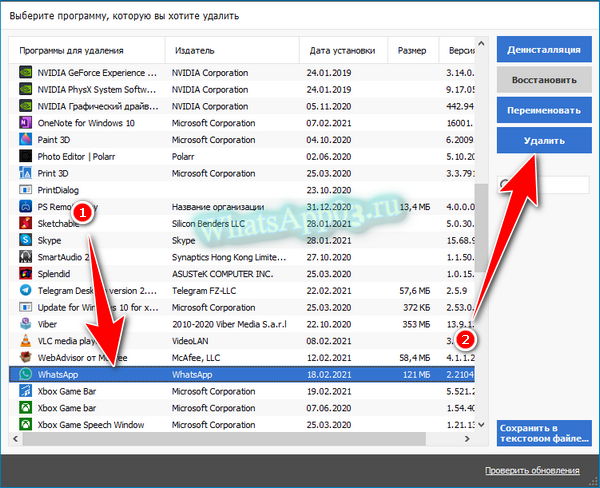The height and width of the screenshot is (488, 600).
Task: Click the WhatsApp icon in selected row
Action: pos(26,374)
